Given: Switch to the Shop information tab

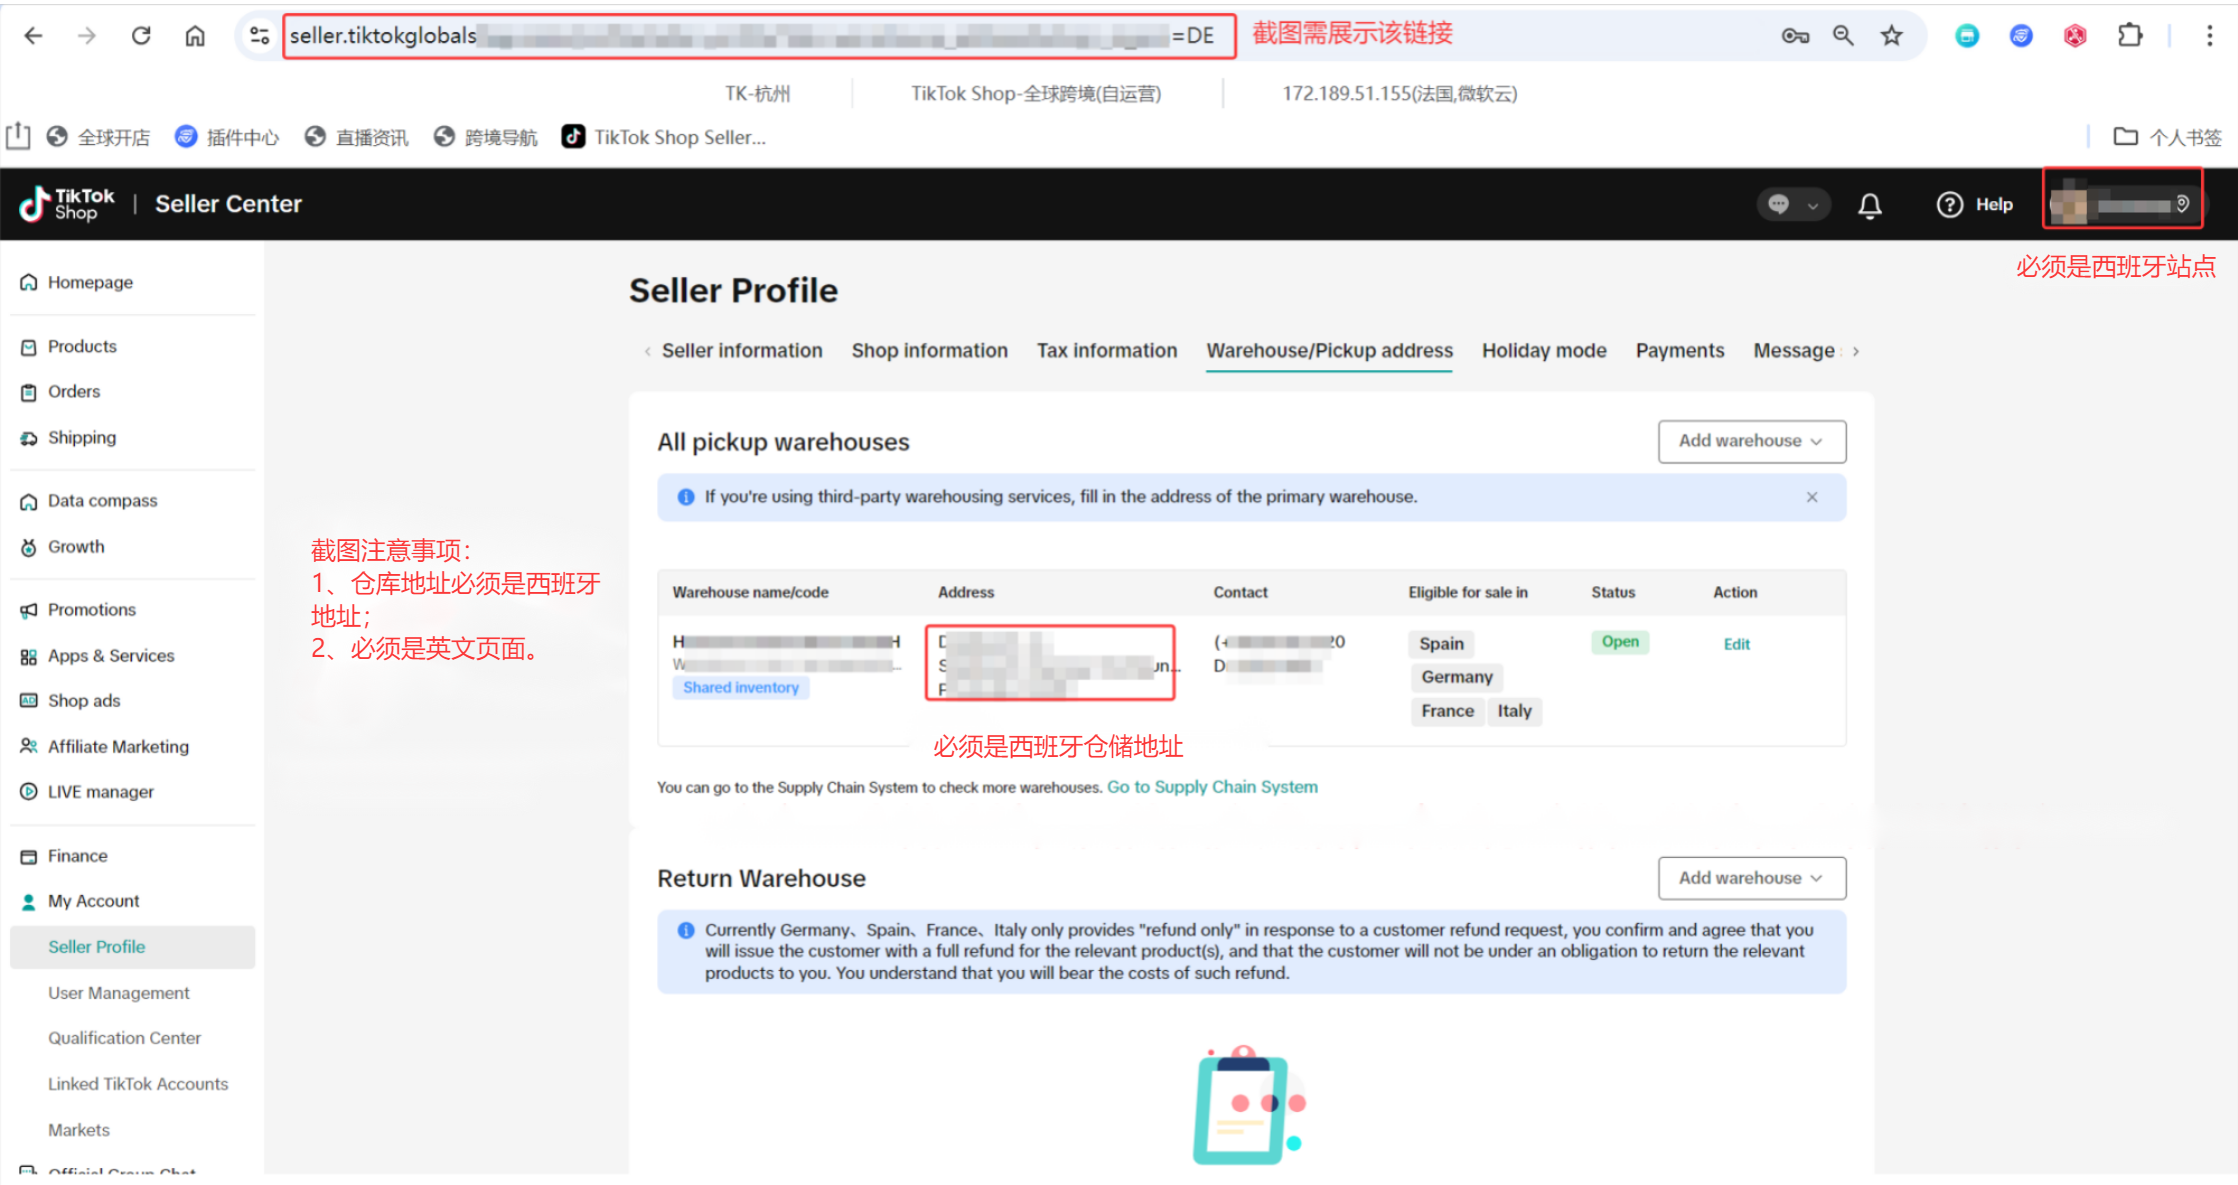Looking at the screenshot, I should [x=930, y=351].
